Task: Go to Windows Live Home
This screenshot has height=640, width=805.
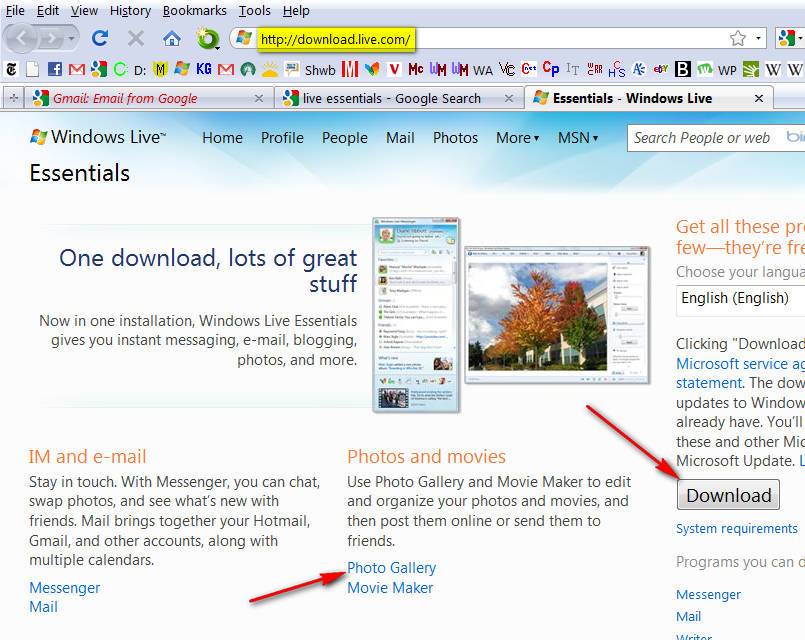Action: pyautogui.click(x=222, y=138)
